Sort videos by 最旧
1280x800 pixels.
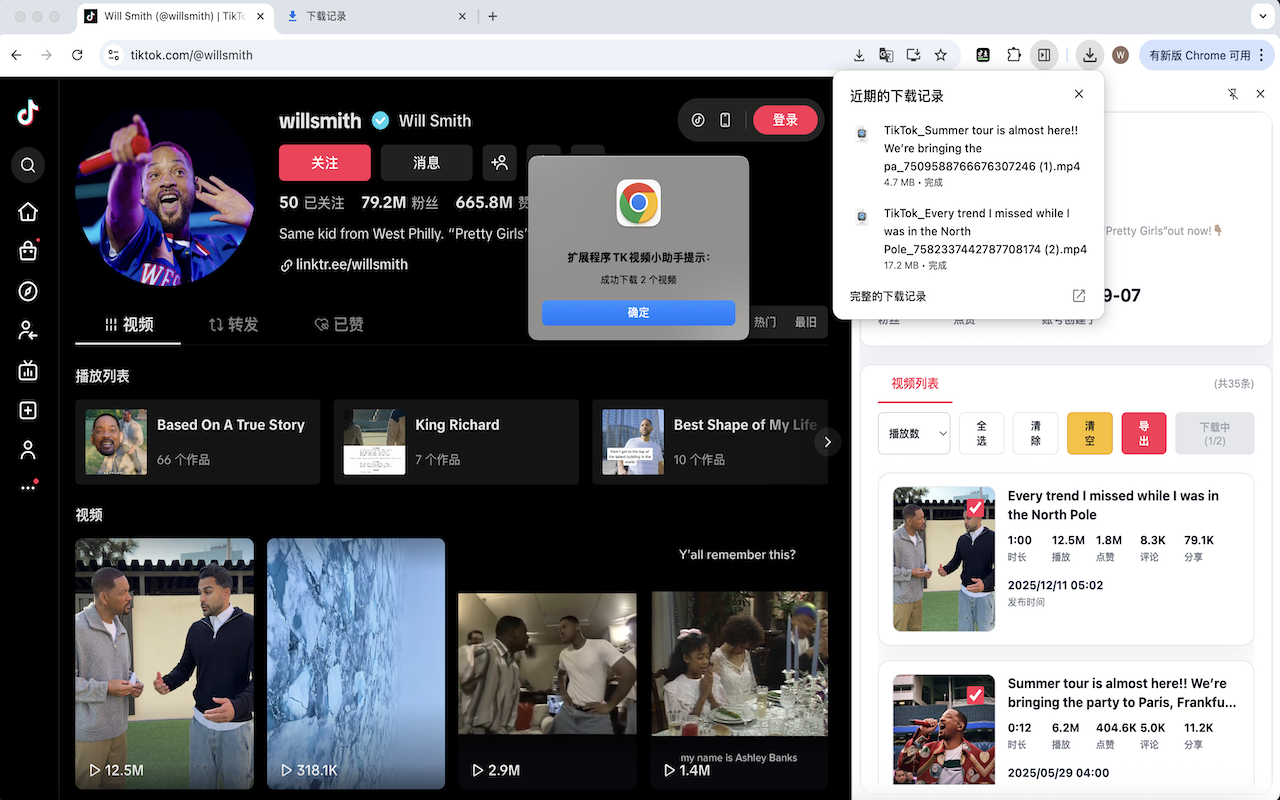pos(806,322)
